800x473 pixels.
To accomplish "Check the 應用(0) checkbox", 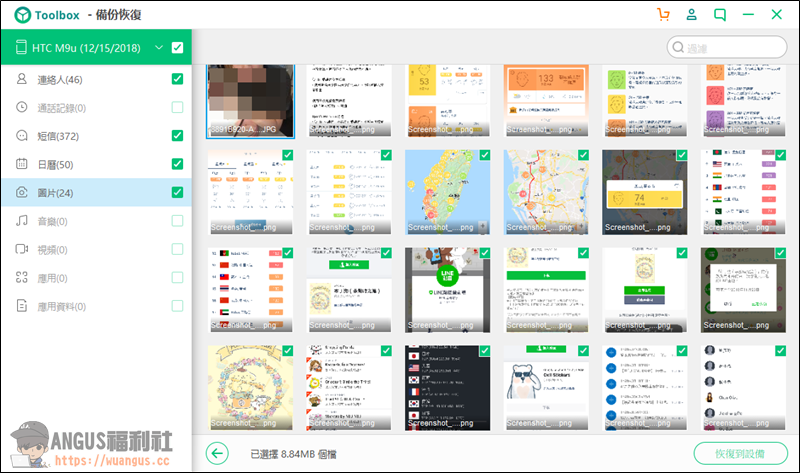I will pyautogui.click(x=177, y=278).
